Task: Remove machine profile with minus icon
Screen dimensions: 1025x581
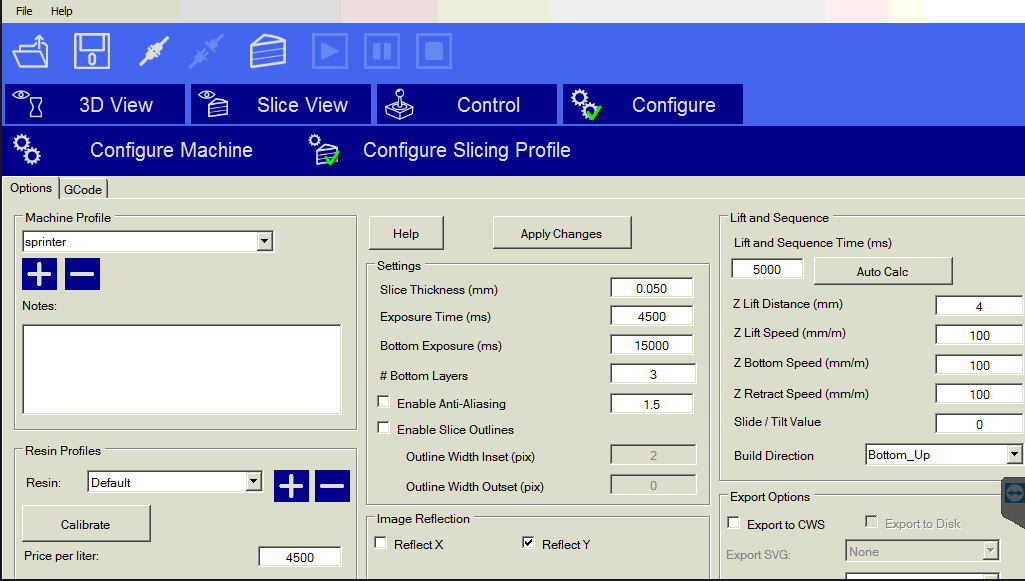Action: pos(82,273)
